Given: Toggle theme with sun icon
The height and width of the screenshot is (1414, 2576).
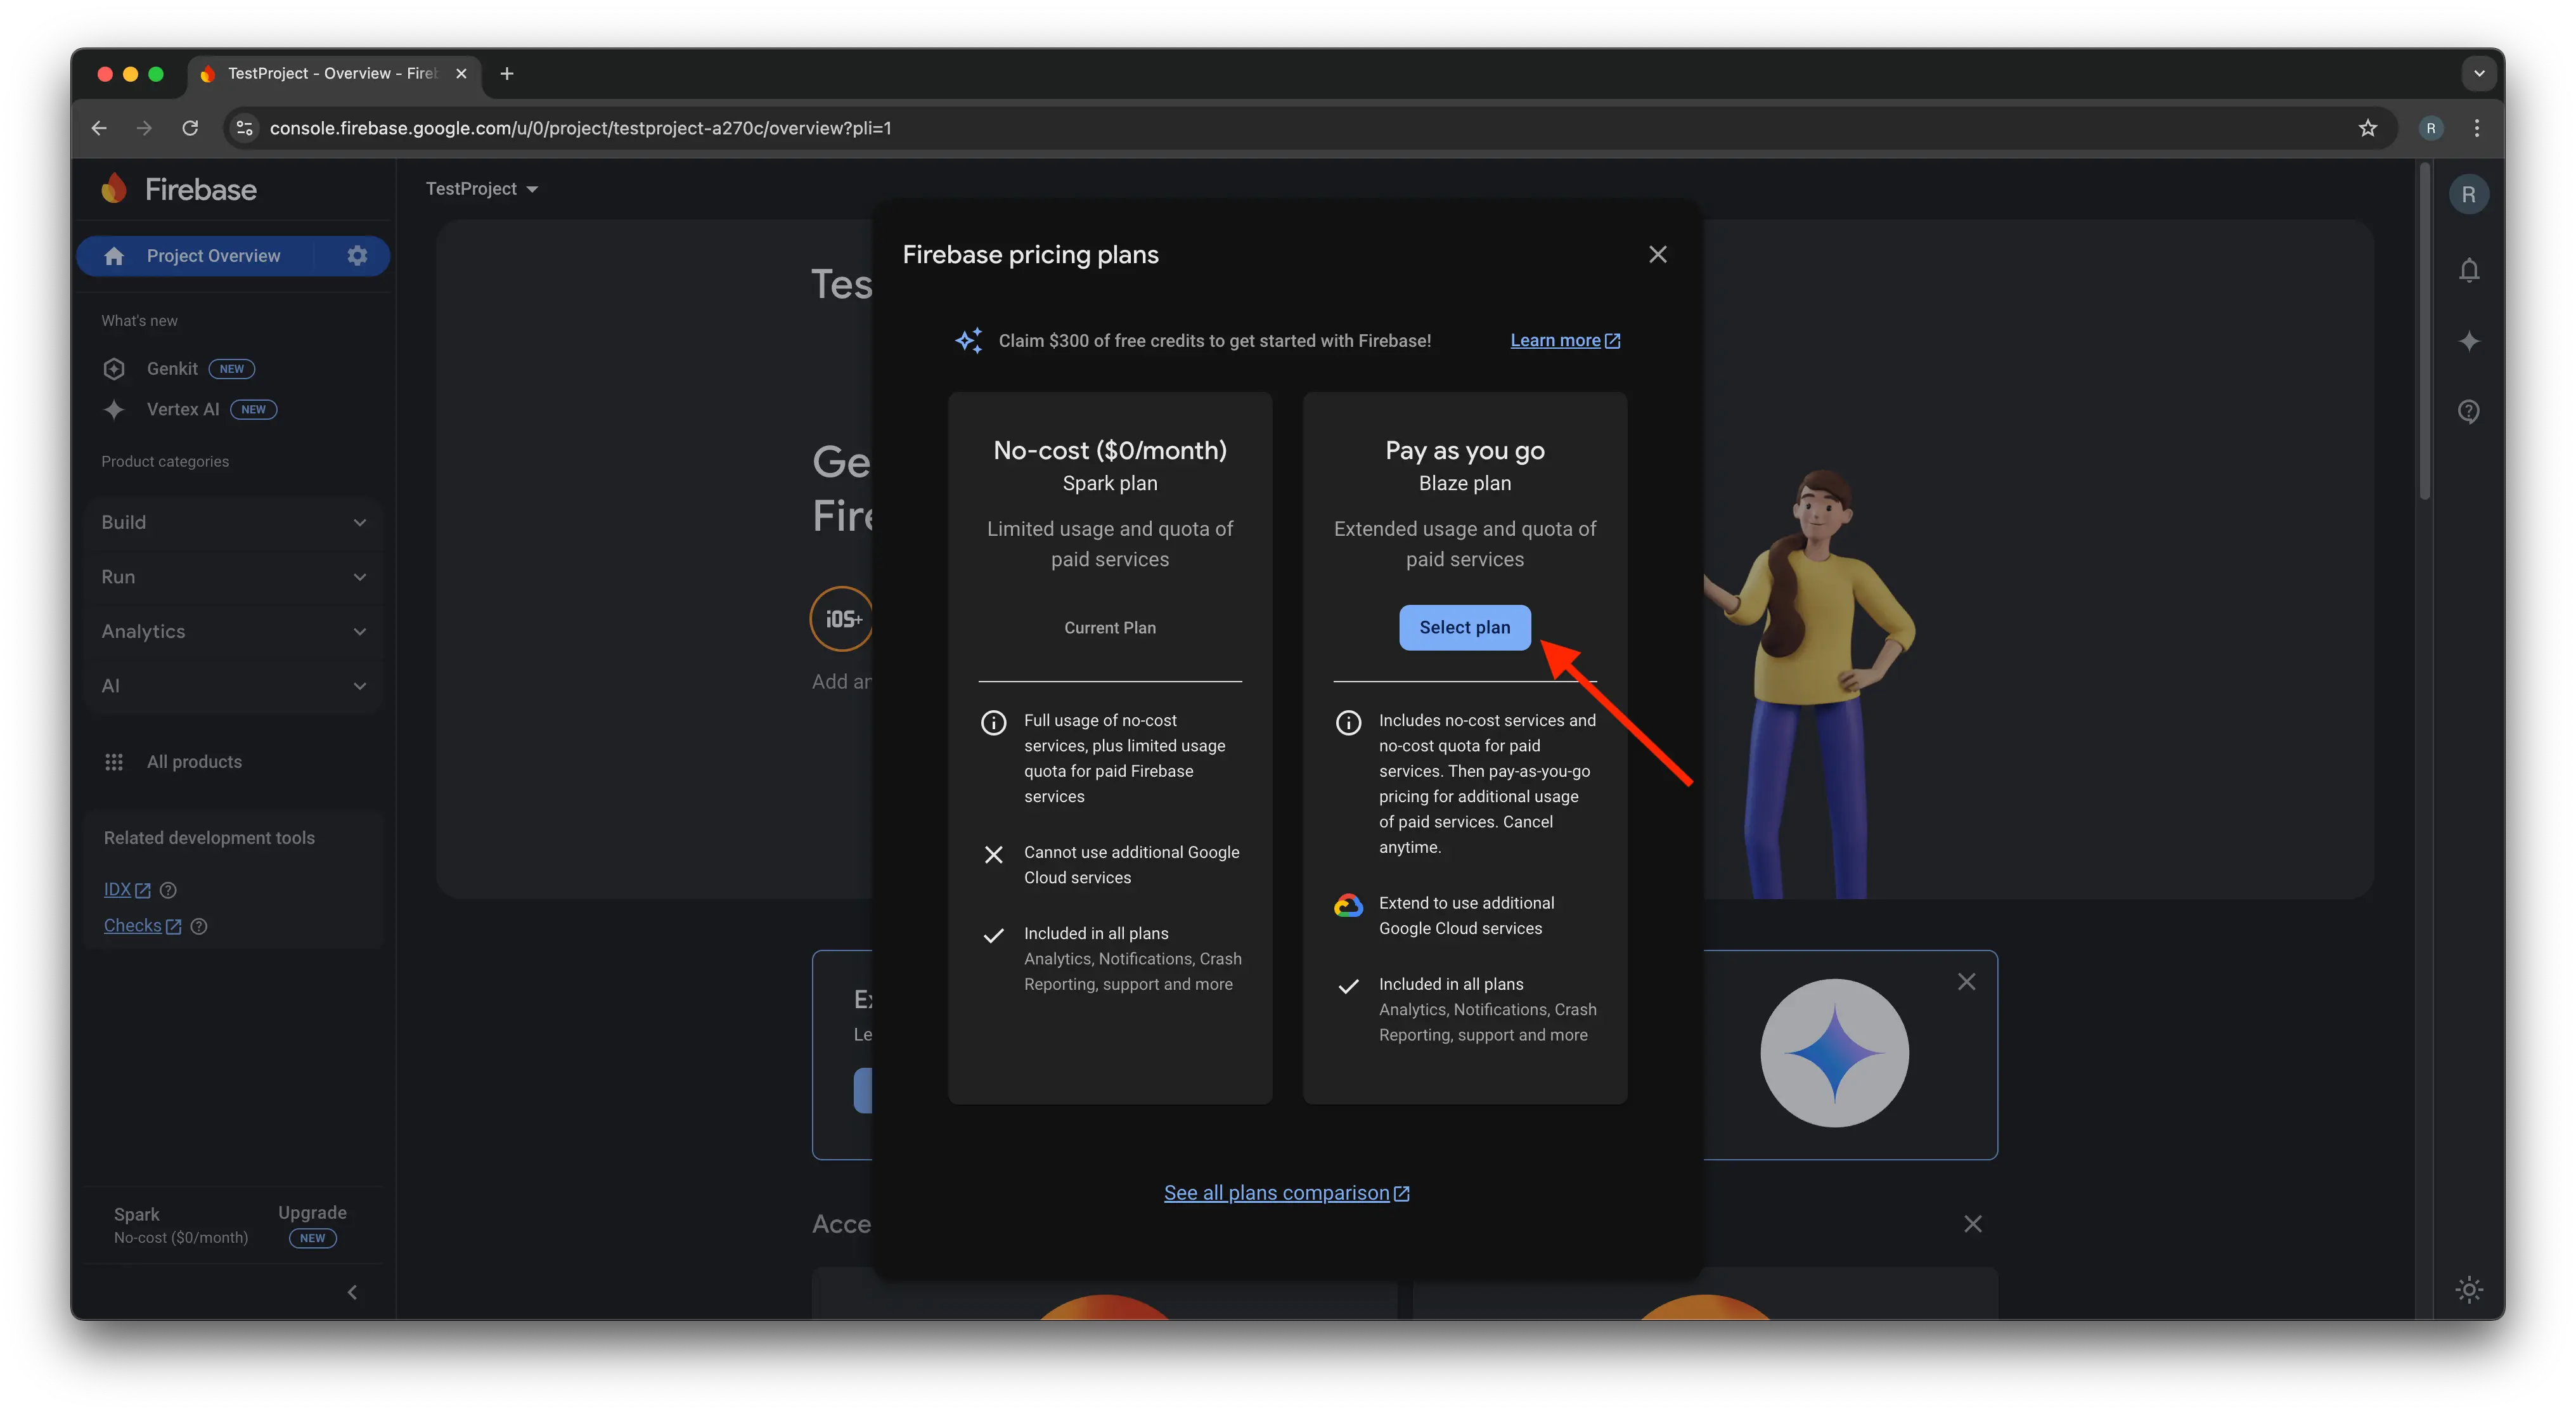Looking at the screenshot, I should [x=2468, y=1289].
